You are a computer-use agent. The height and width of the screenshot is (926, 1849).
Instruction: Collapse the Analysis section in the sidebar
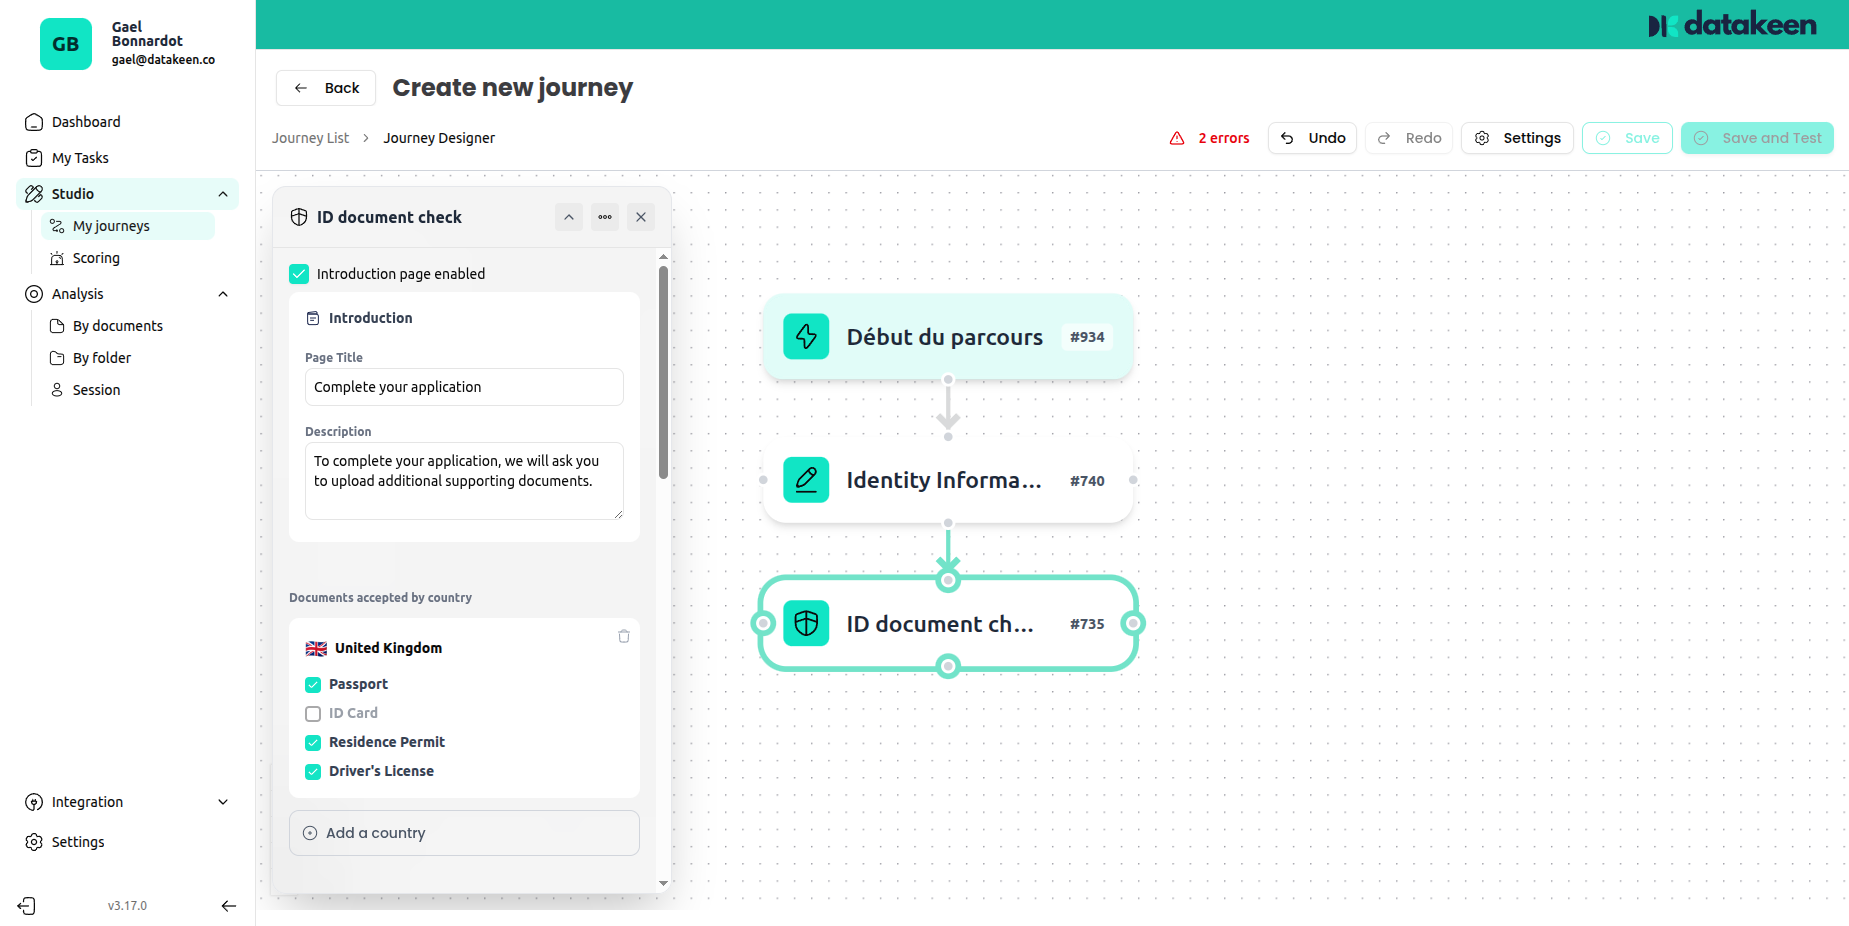pos(222,293)
